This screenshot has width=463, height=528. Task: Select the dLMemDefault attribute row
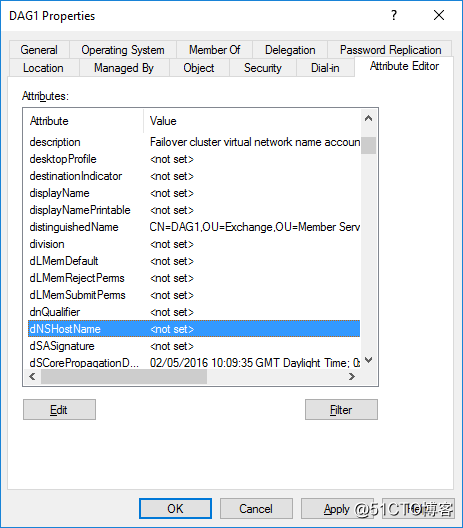[194, 261]
